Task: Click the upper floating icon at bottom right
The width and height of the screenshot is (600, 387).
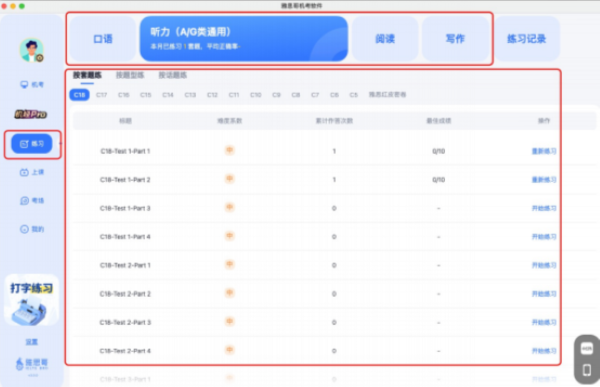Action: (587, 349)
